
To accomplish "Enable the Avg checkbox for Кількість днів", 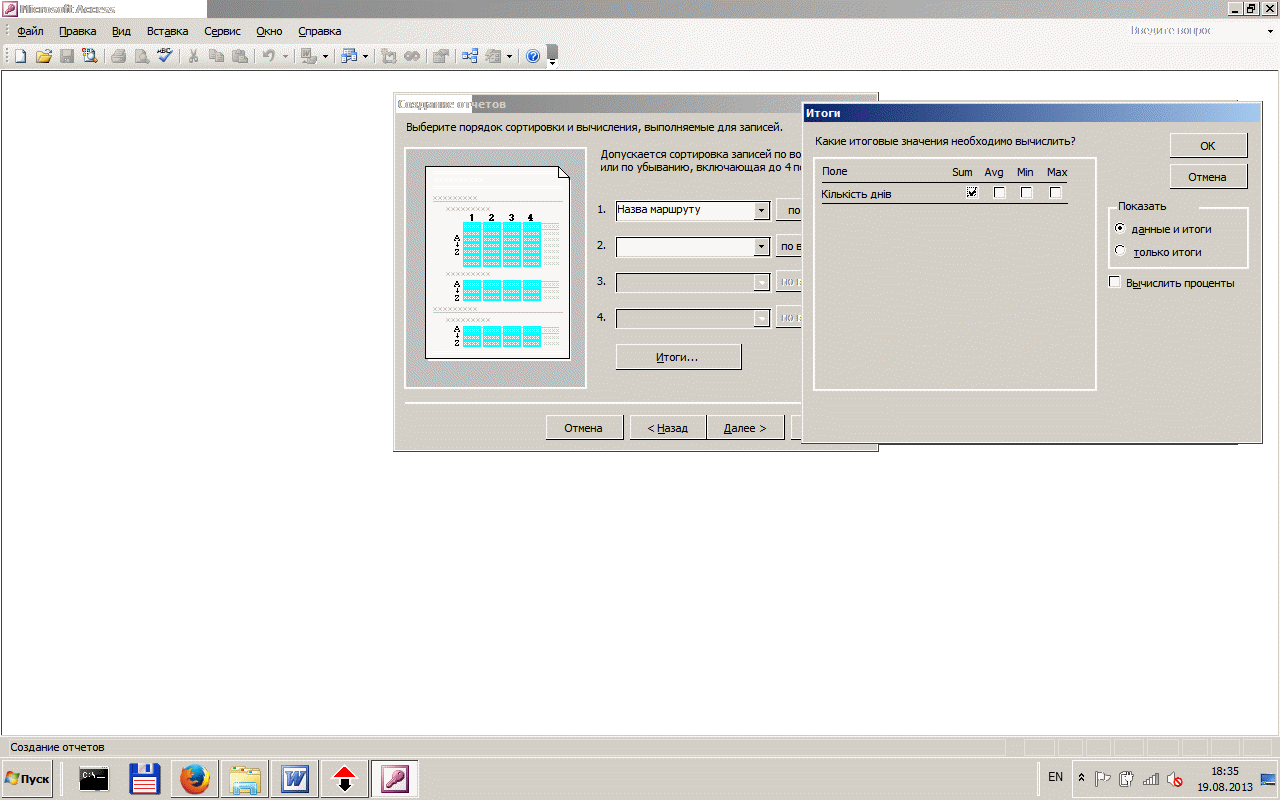I will coord(999,193).
